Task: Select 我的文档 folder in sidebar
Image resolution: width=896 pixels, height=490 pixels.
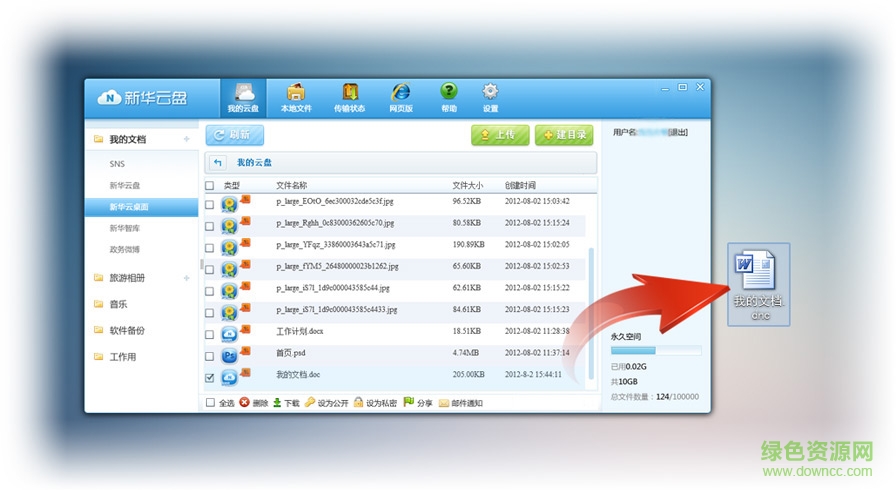Action: tap(128, 139)
